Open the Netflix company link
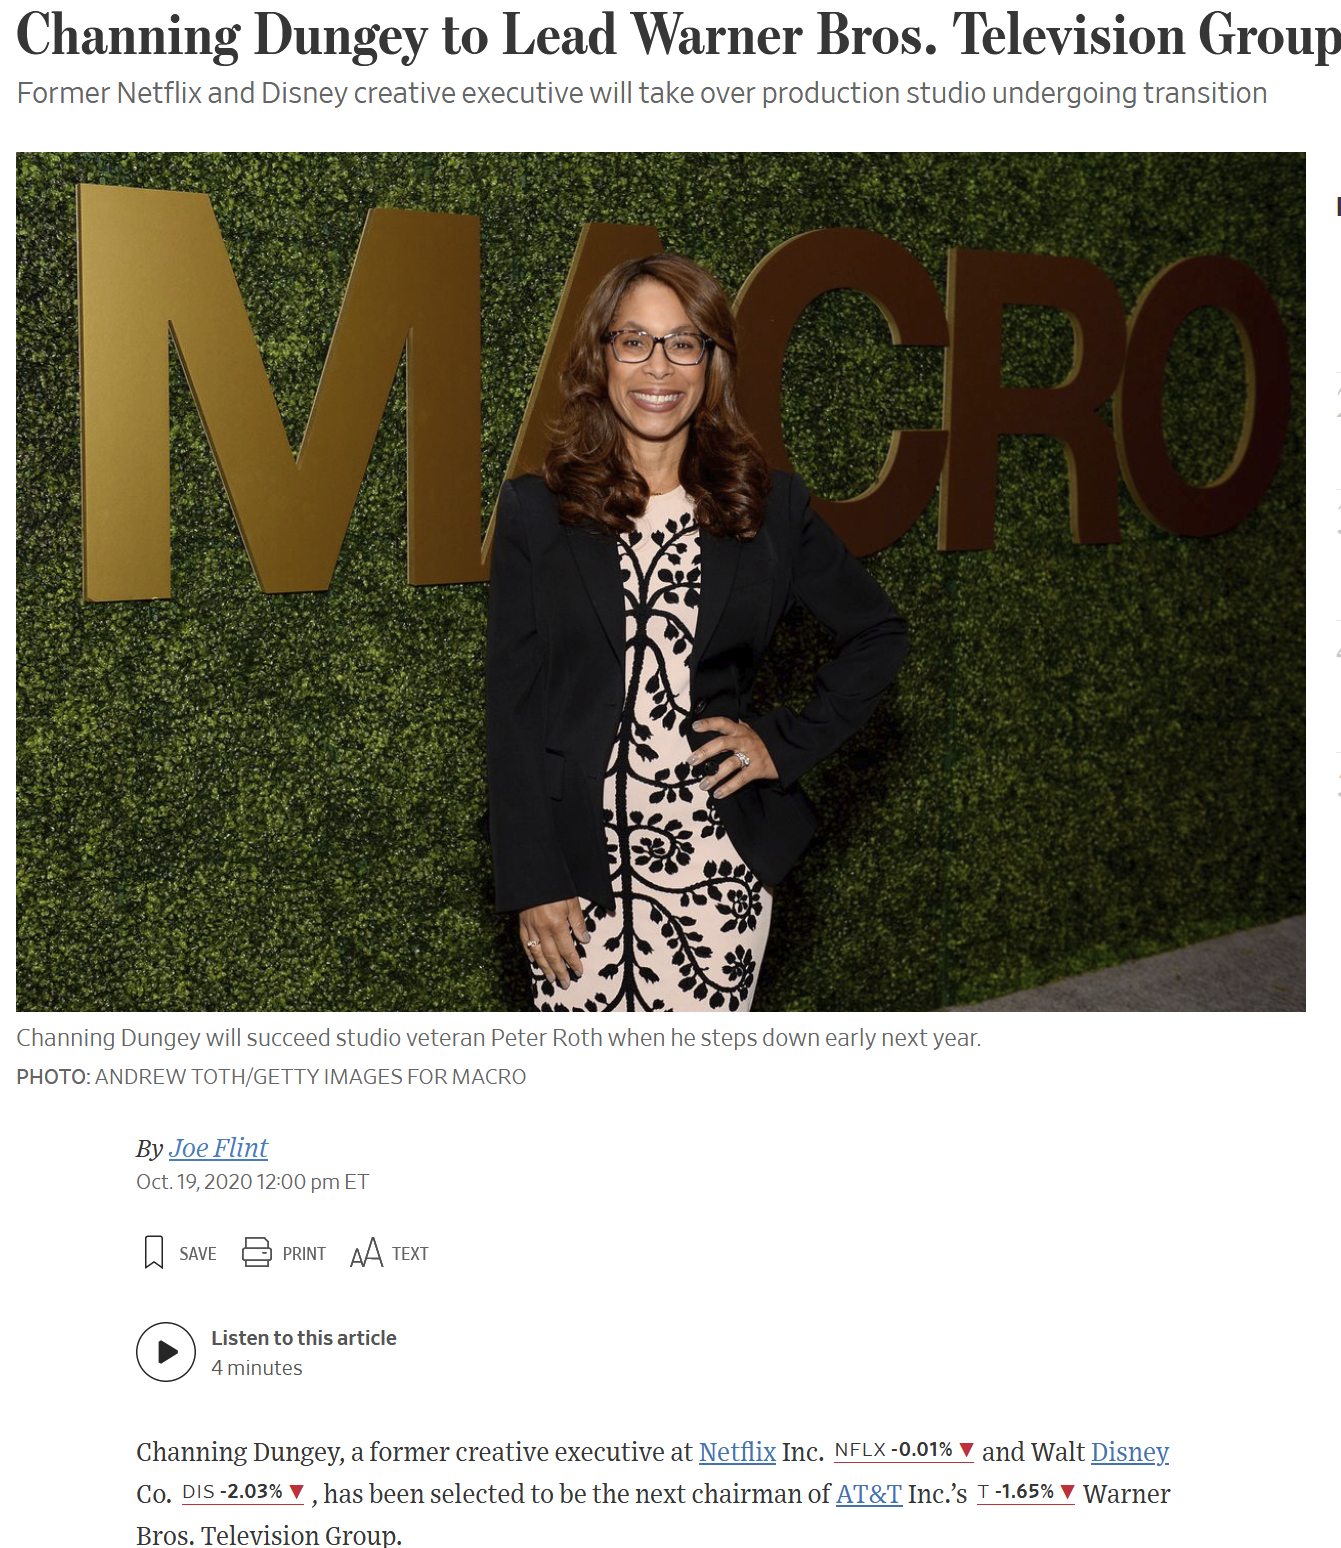This screenshot has width=1341, height=1548. (737, 1452)
